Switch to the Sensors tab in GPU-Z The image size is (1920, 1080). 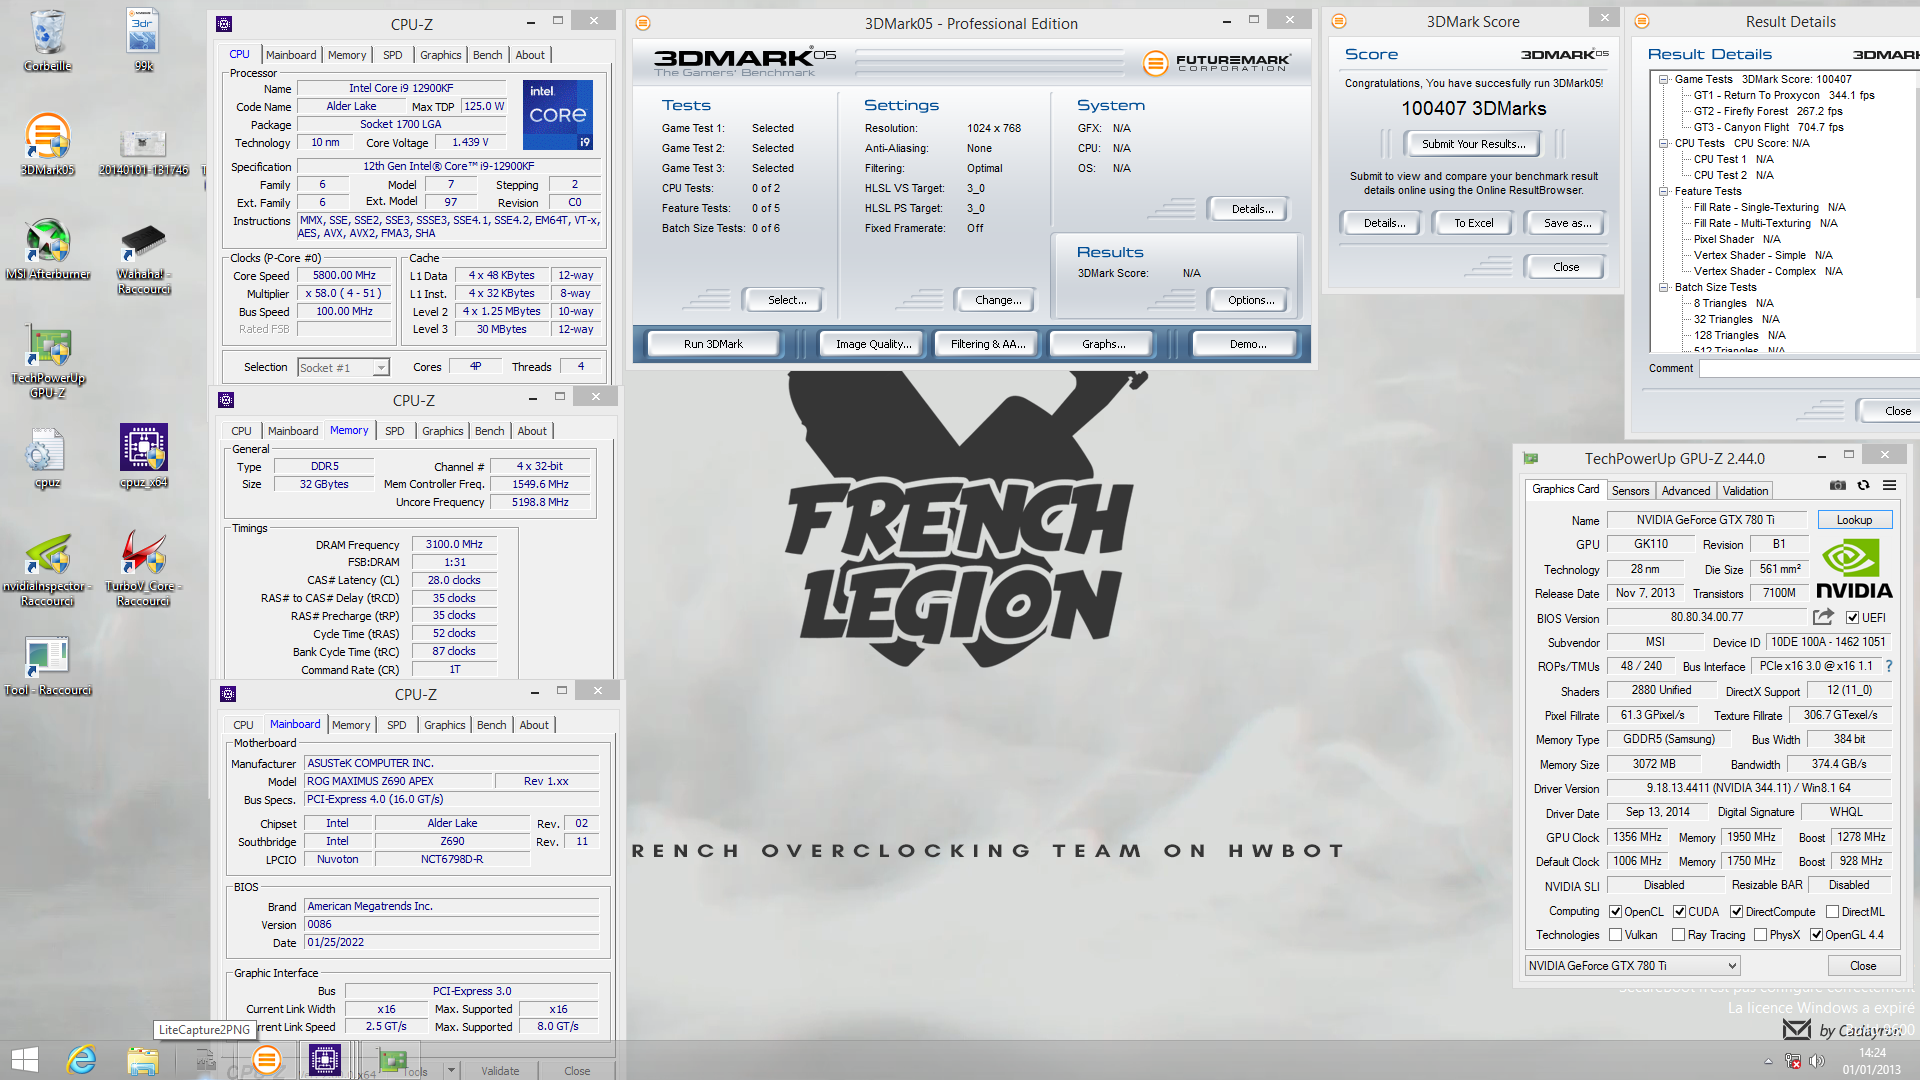coord(1630,491)
